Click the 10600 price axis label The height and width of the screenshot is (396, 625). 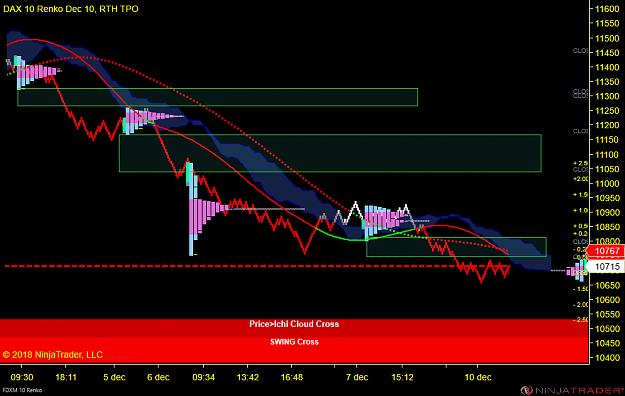tap(607, 300)
